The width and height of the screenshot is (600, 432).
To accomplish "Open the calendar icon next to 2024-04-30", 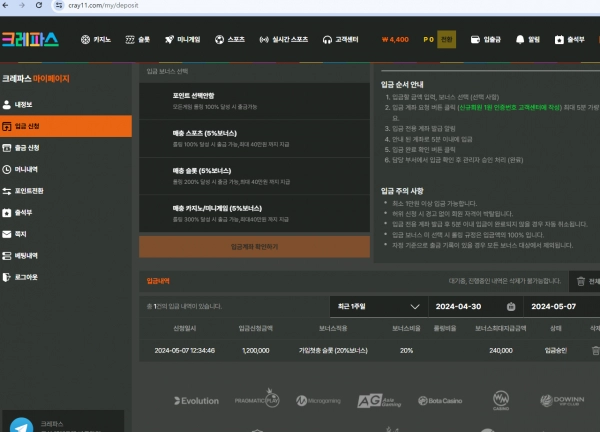I will pyautogui.click(x=511, y=306).
